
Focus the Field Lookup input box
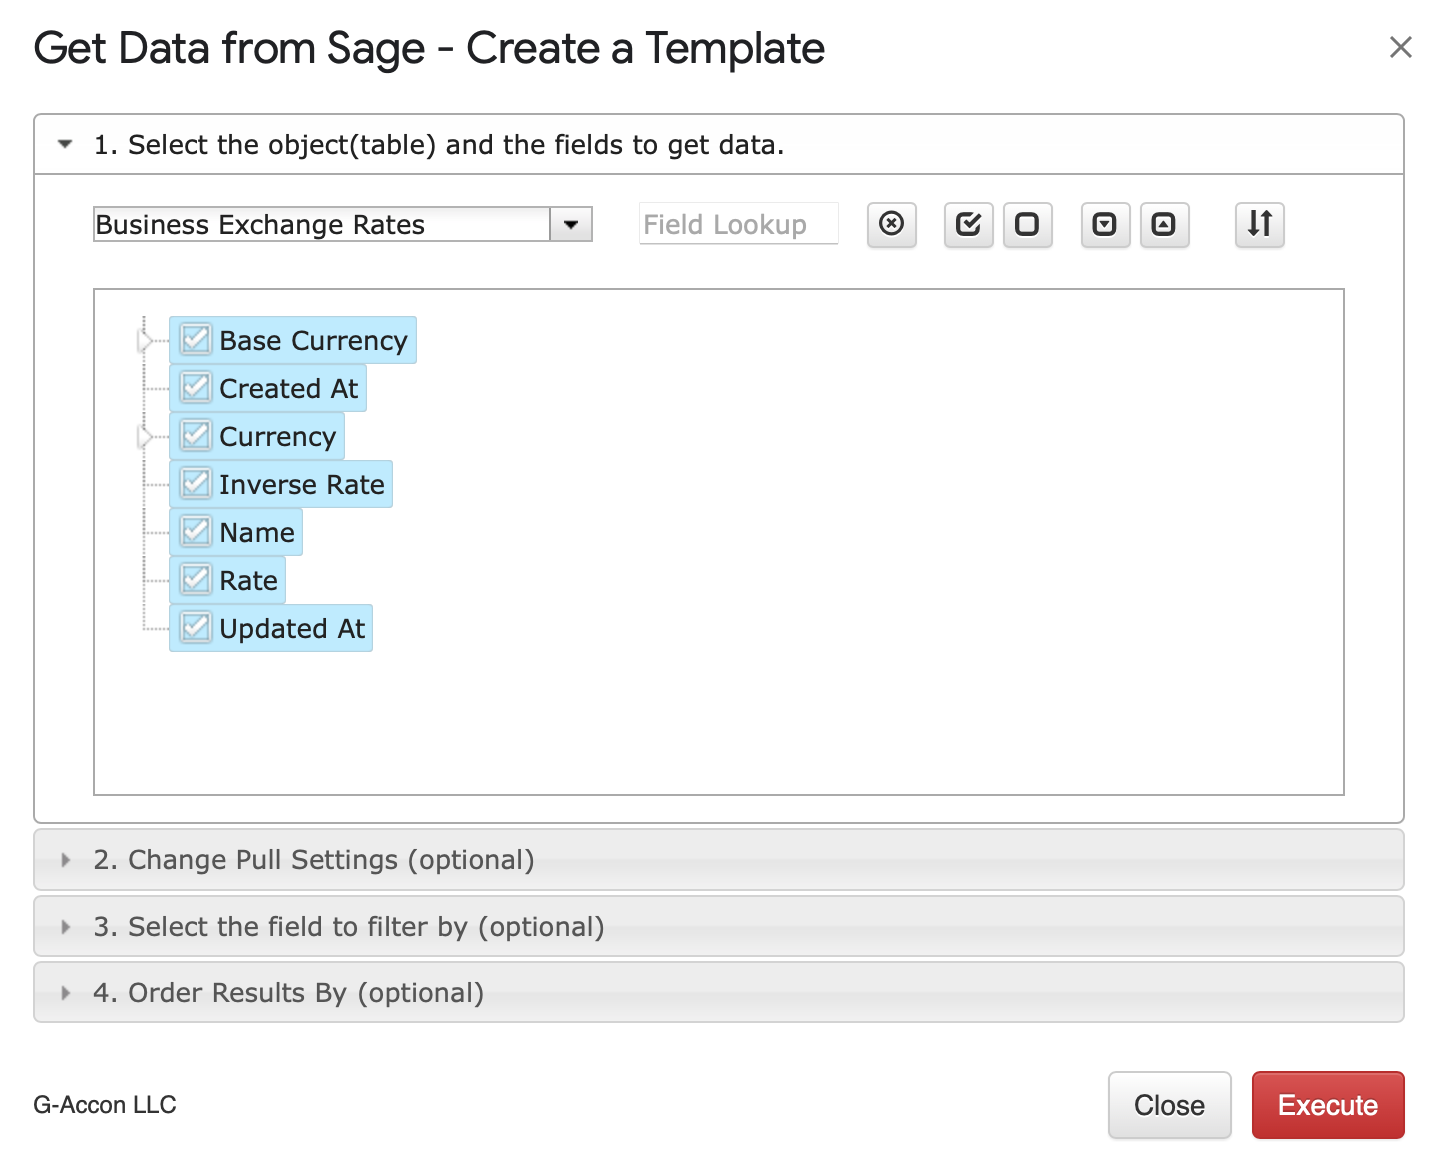(738, 225)
